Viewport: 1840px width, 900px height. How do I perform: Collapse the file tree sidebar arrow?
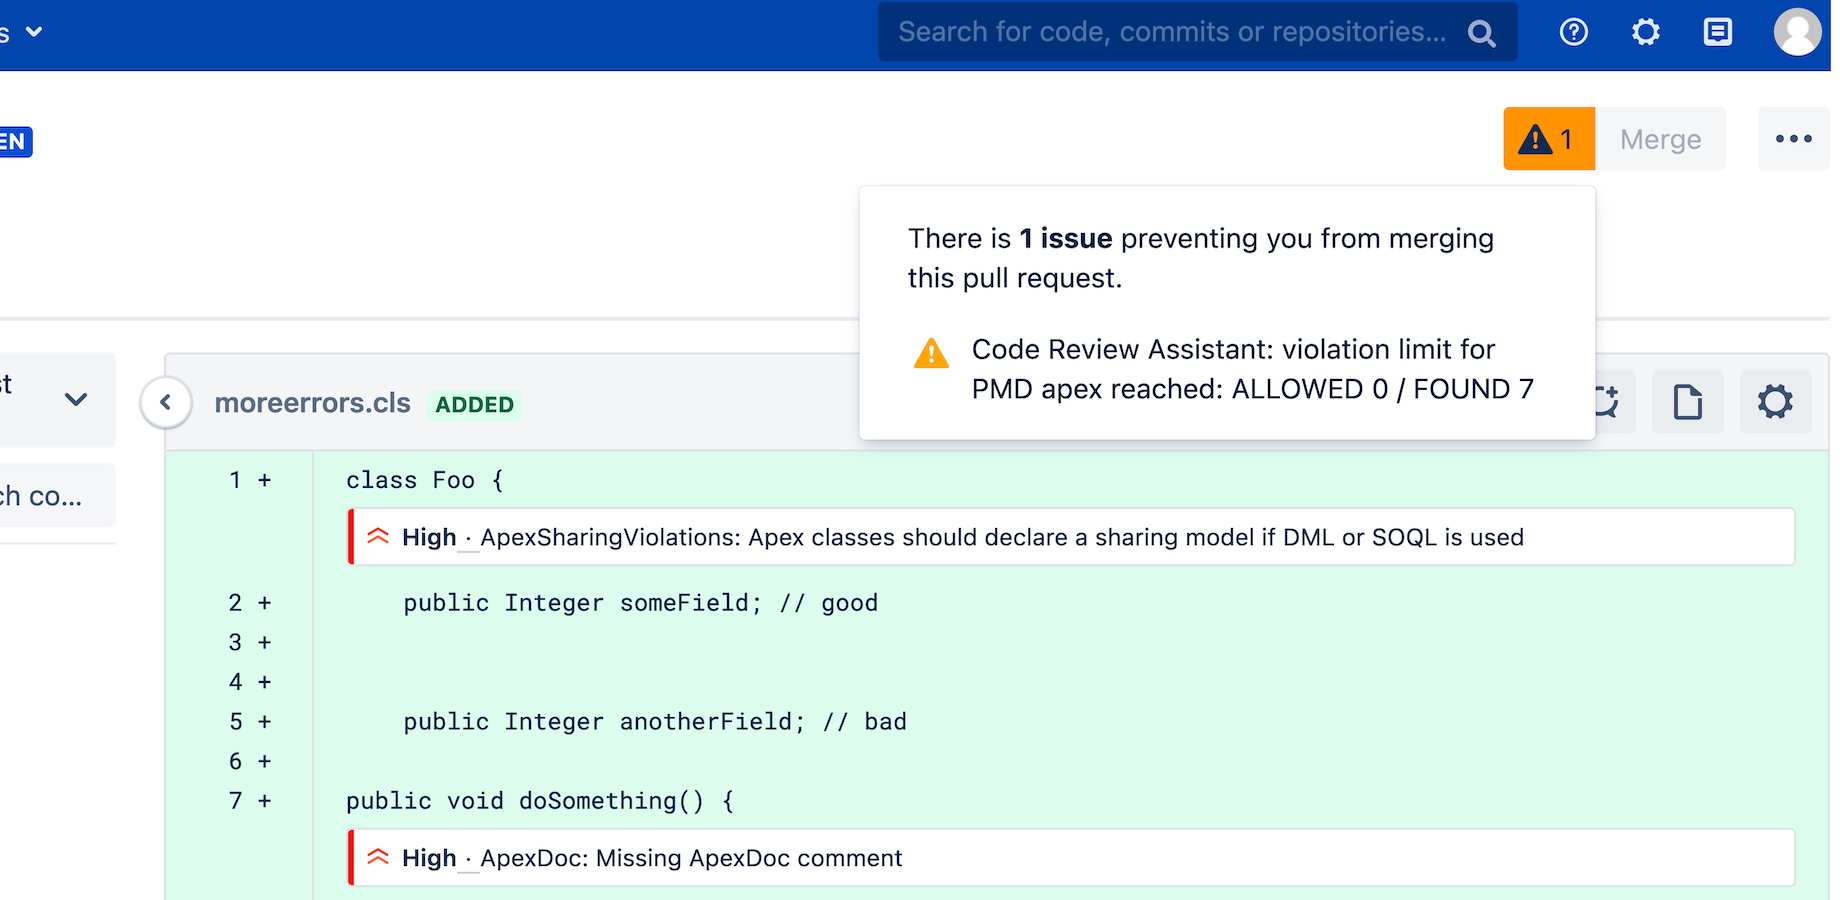[x=166, y=402]
